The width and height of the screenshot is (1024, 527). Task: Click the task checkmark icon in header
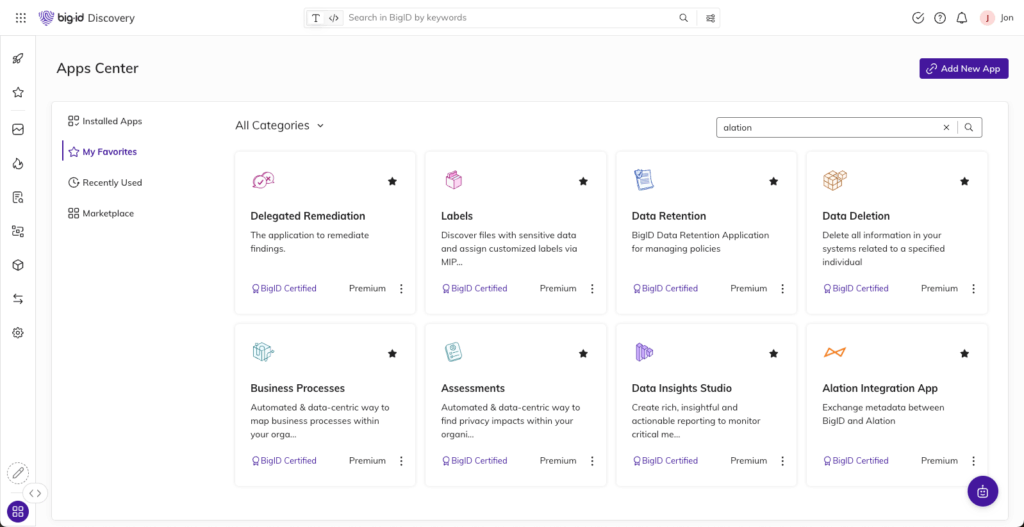coord(918,18)
